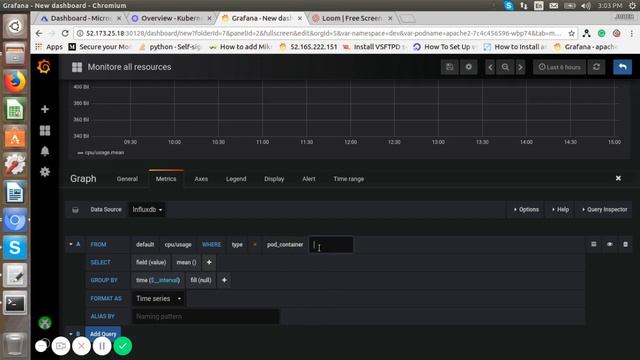Focus the empty WHERE condition input box
The height and width of the screenshot is (360, 640).
click(x=331, y=244)
